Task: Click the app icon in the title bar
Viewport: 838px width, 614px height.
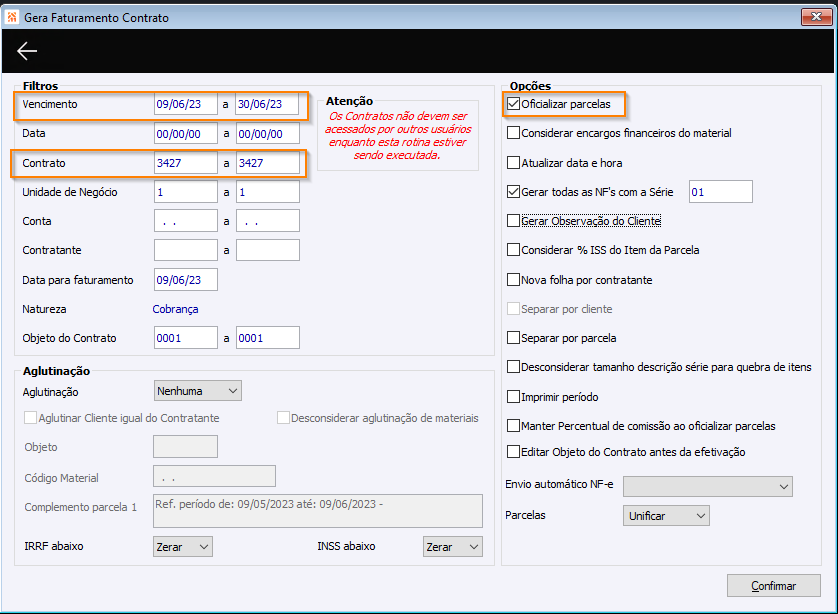Action: (12, 18)
